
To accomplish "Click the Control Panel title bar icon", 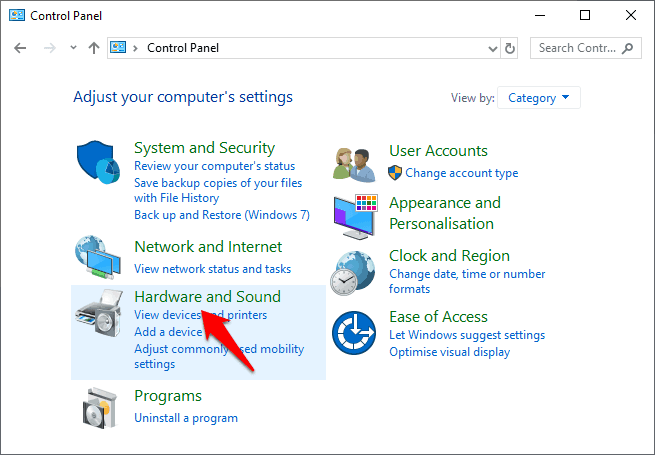I will (17, 15).
